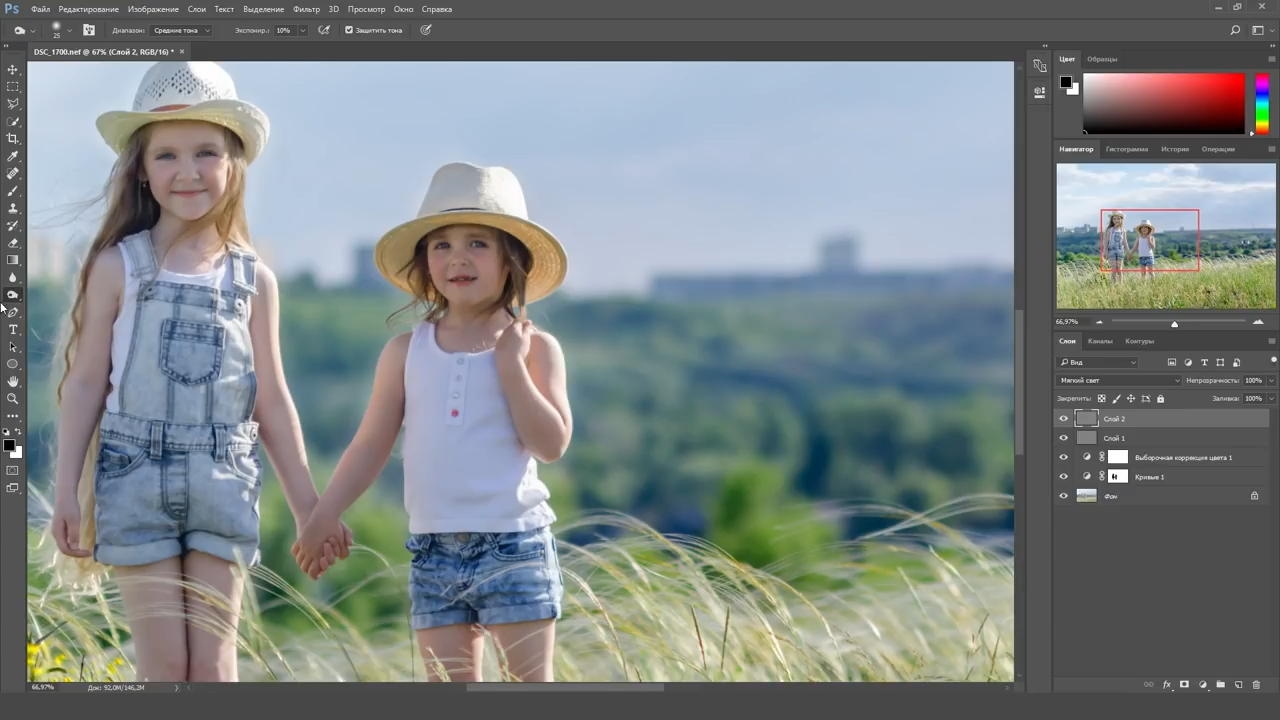Switch to the Образцы tab
Image resolution: width=1280 pixels, height=720 pixels.
1102,59
